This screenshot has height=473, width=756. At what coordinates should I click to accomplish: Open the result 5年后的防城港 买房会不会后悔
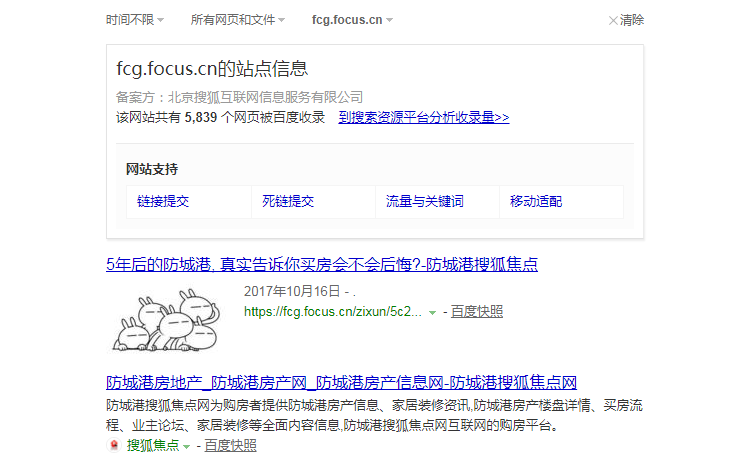(x=322, y=264)
